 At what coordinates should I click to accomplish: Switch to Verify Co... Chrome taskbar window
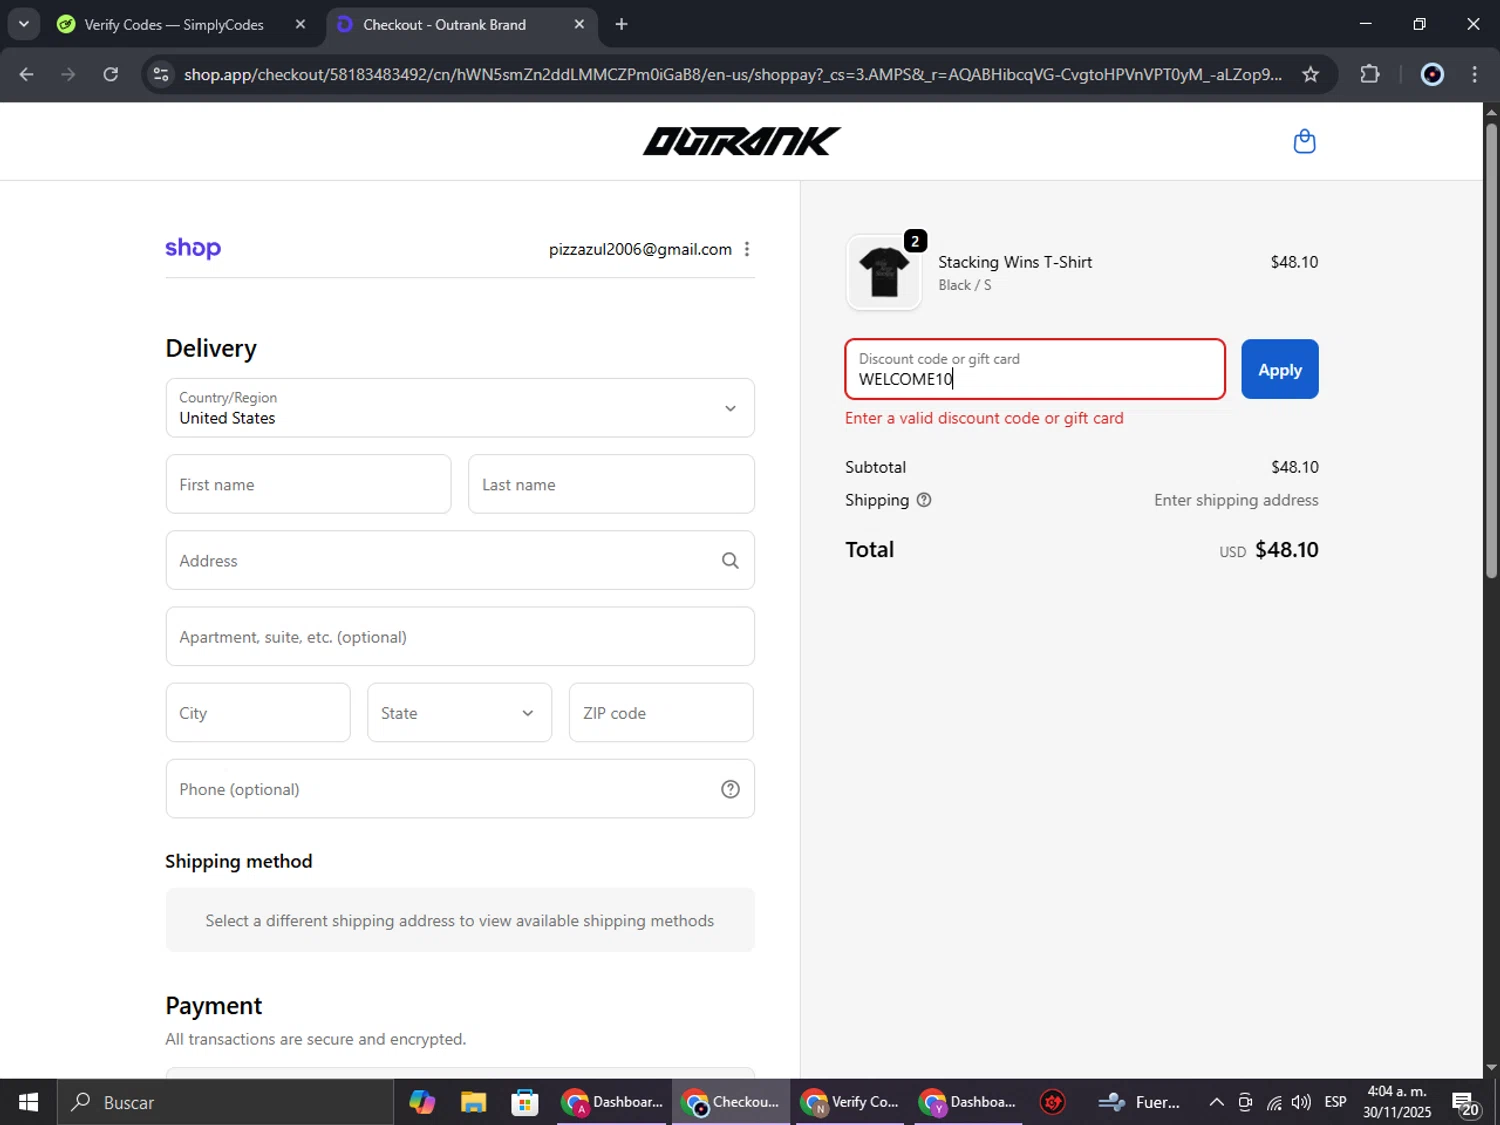[851, 1102]
